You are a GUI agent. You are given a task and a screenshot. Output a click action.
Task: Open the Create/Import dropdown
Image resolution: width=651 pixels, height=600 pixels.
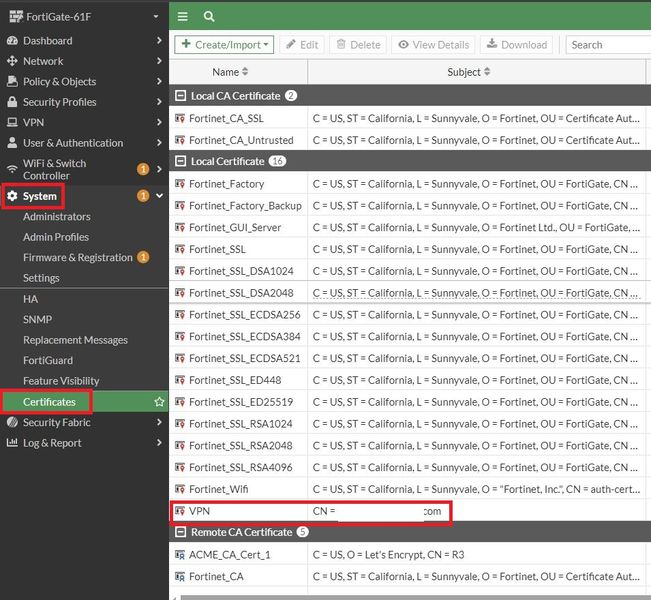point(225,45)
